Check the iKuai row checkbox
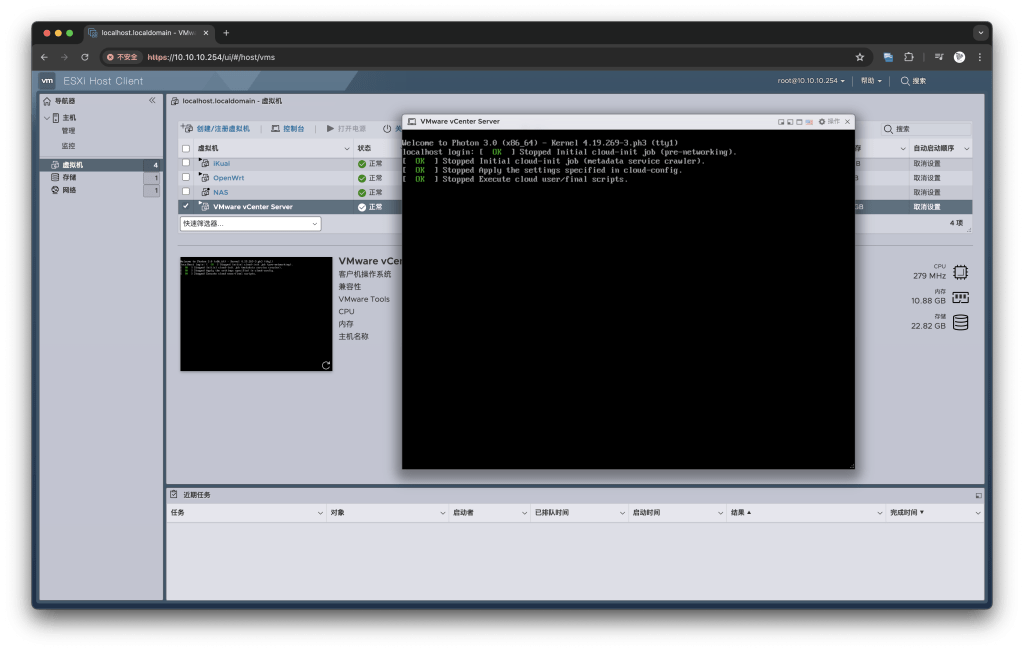The width and height of the screenshot is (1024, 651). (x=186, y=163)
